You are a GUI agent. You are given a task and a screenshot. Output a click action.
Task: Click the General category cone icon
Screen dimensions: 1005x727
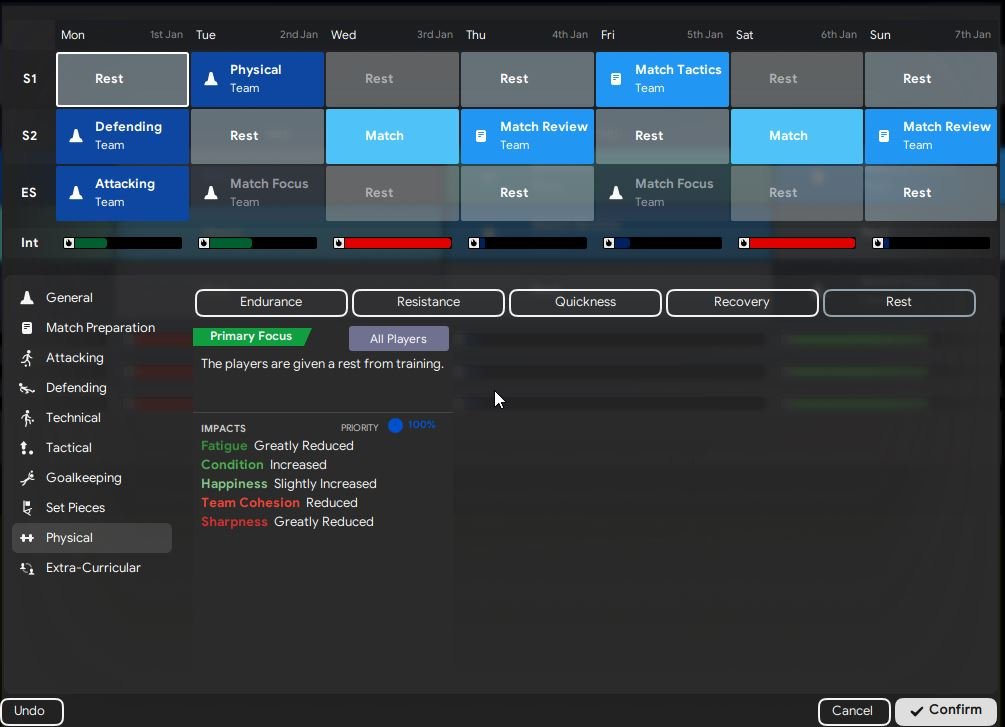click(x=27, y=297)
